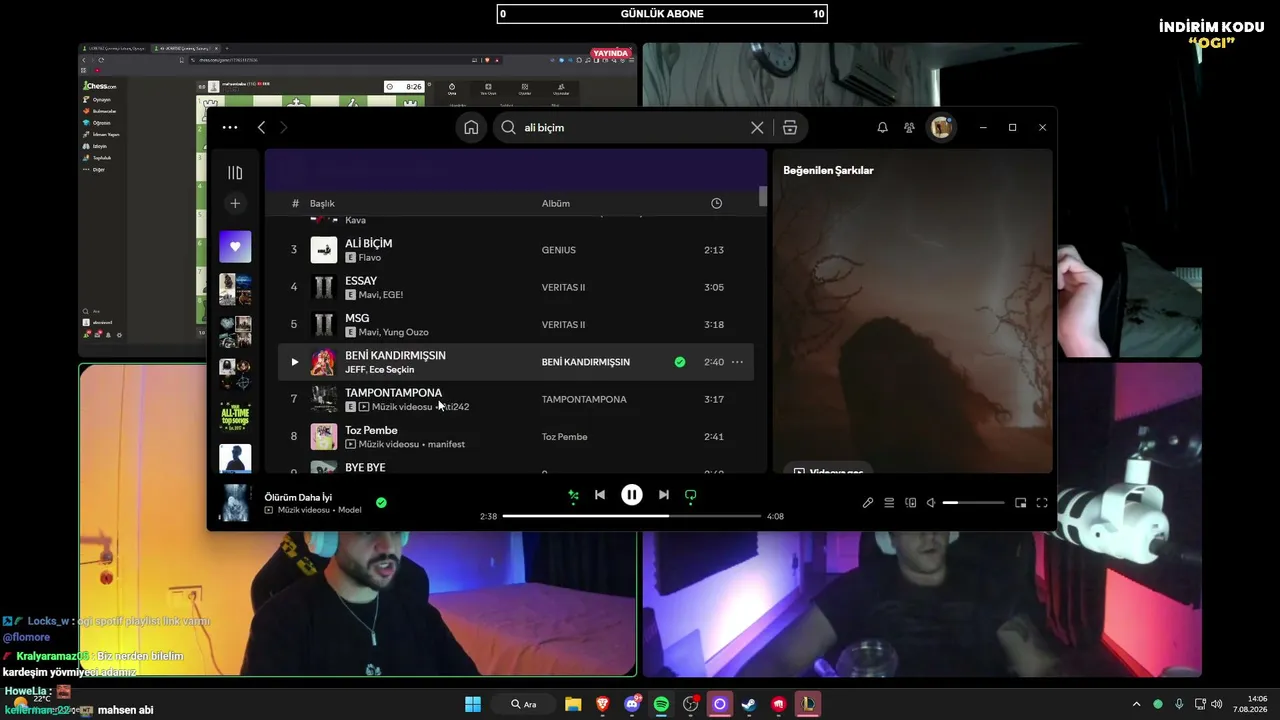Toggle the saved checkmark for BENİ KANDIRMIŞSIN

680,362
